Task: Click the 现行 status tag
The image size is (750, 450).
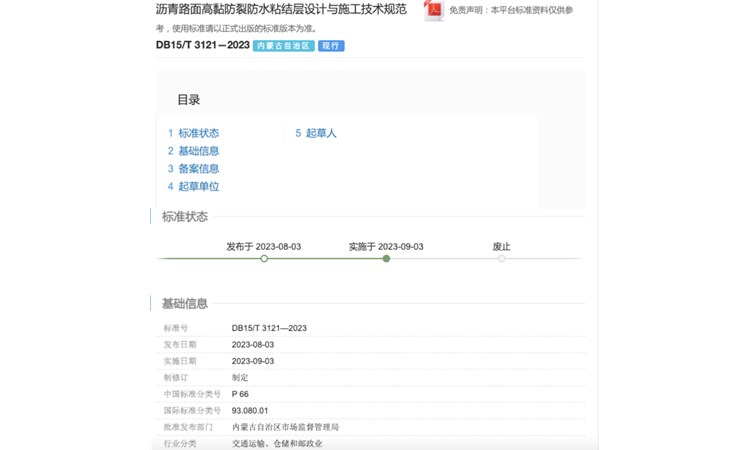Action: 331,46
